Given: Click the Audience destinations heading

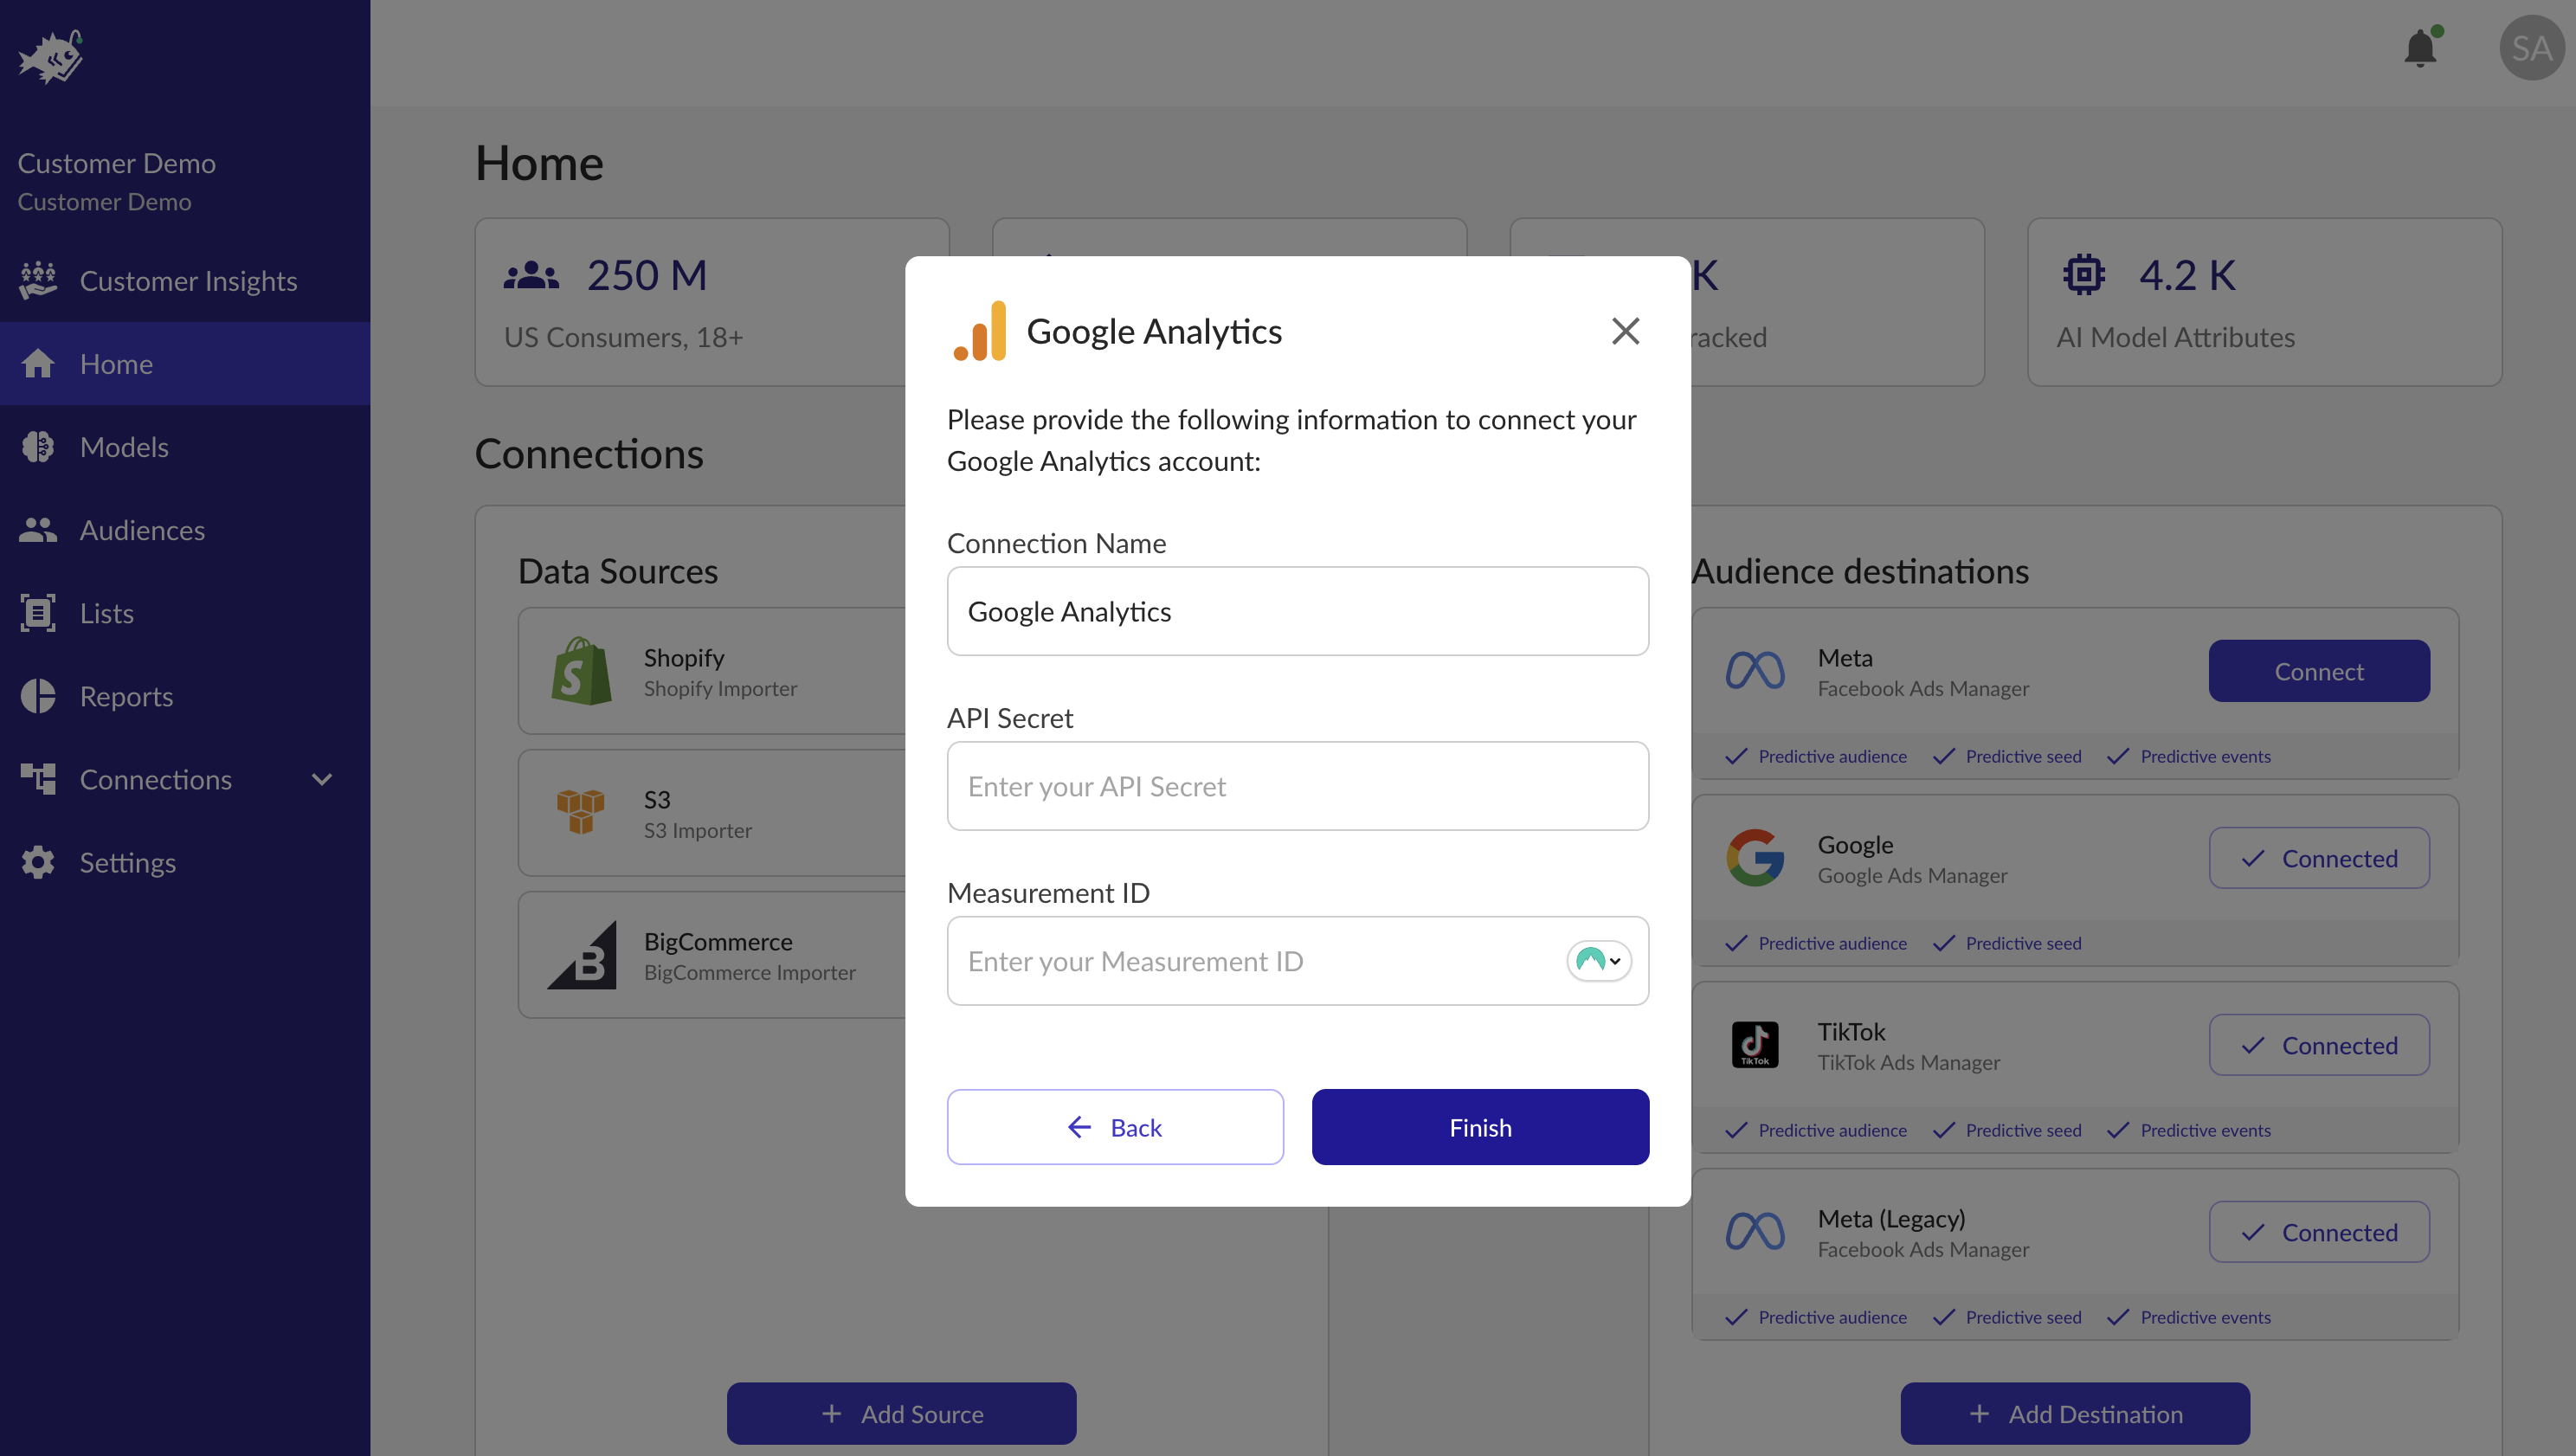Looking at the screenshot, I should pyautogui.click(x=1860, y=571).
